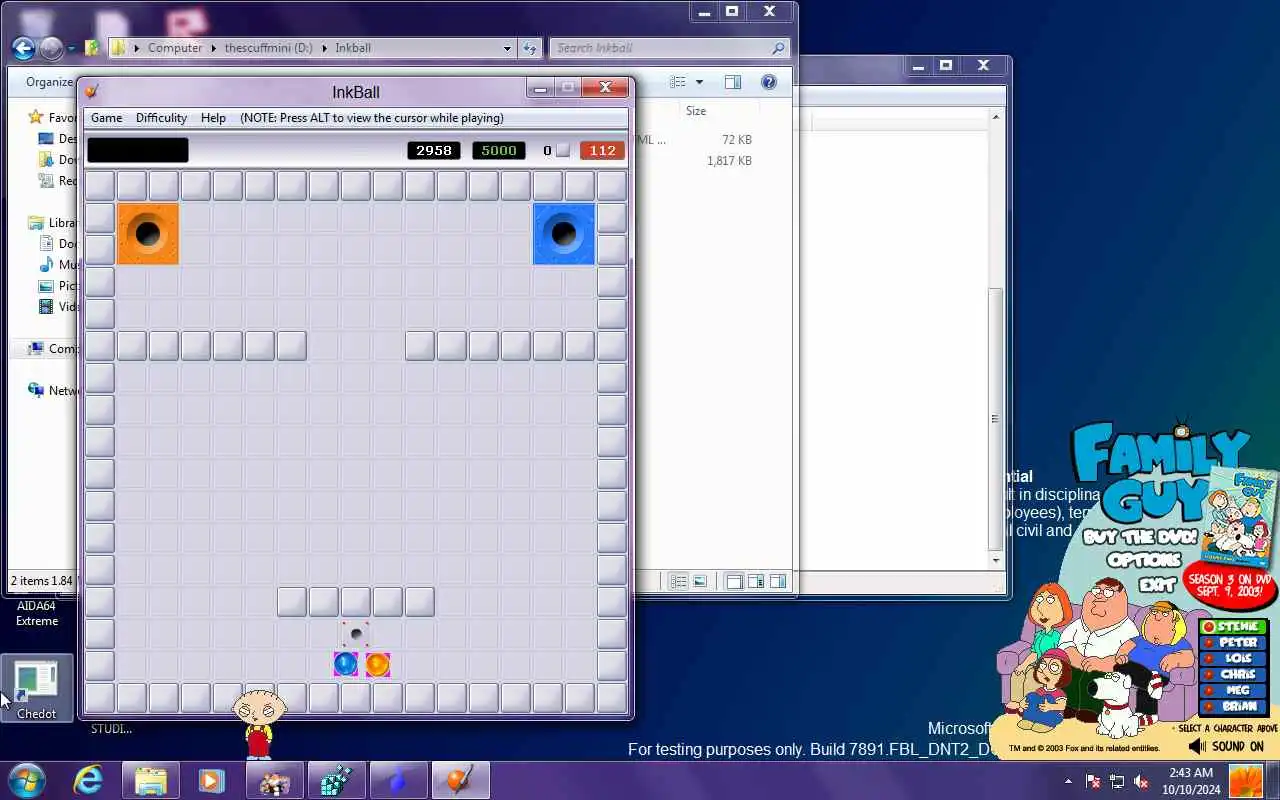The width and height of the screenshot is (1280, 800).
Task: Switch to the InkBall taskbar button
Action: click(x=460, y=781)
